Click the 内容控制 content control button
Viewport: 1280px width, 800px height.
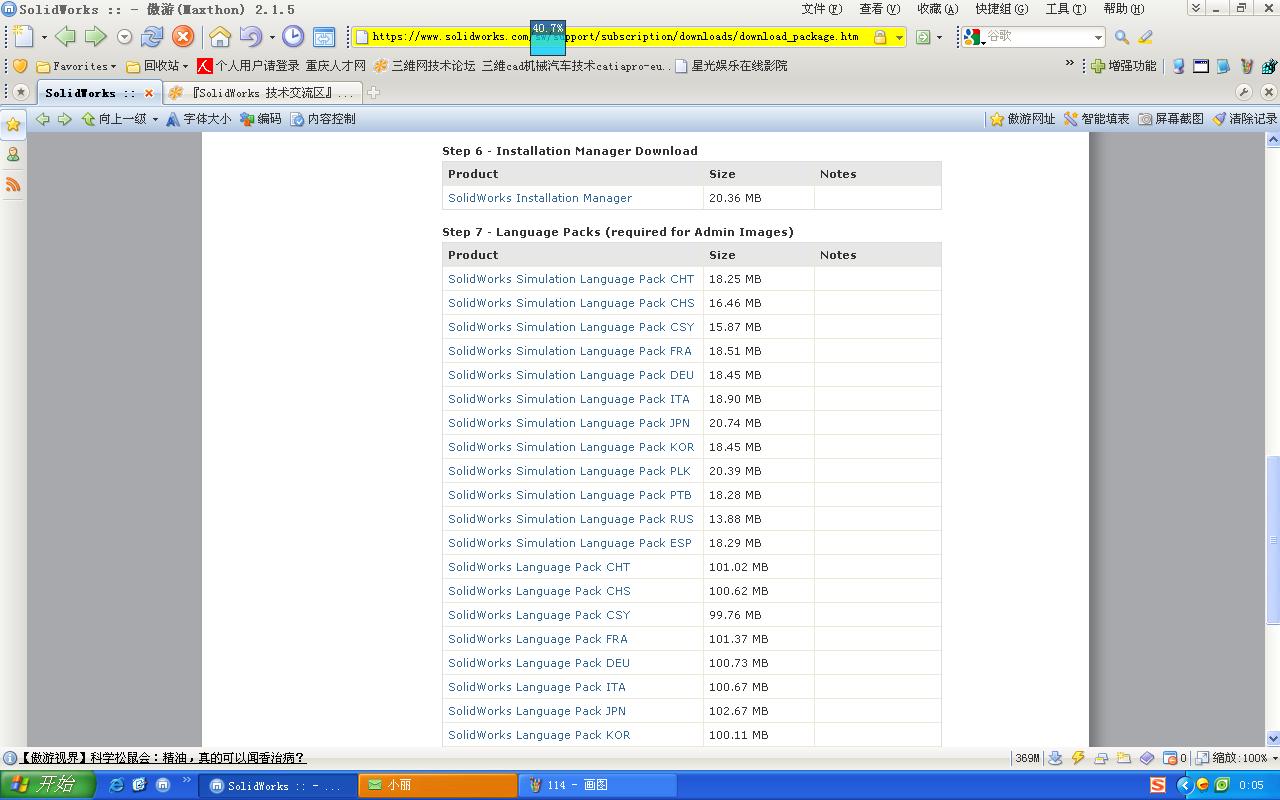pyautogui.click(x=322, y=119)
